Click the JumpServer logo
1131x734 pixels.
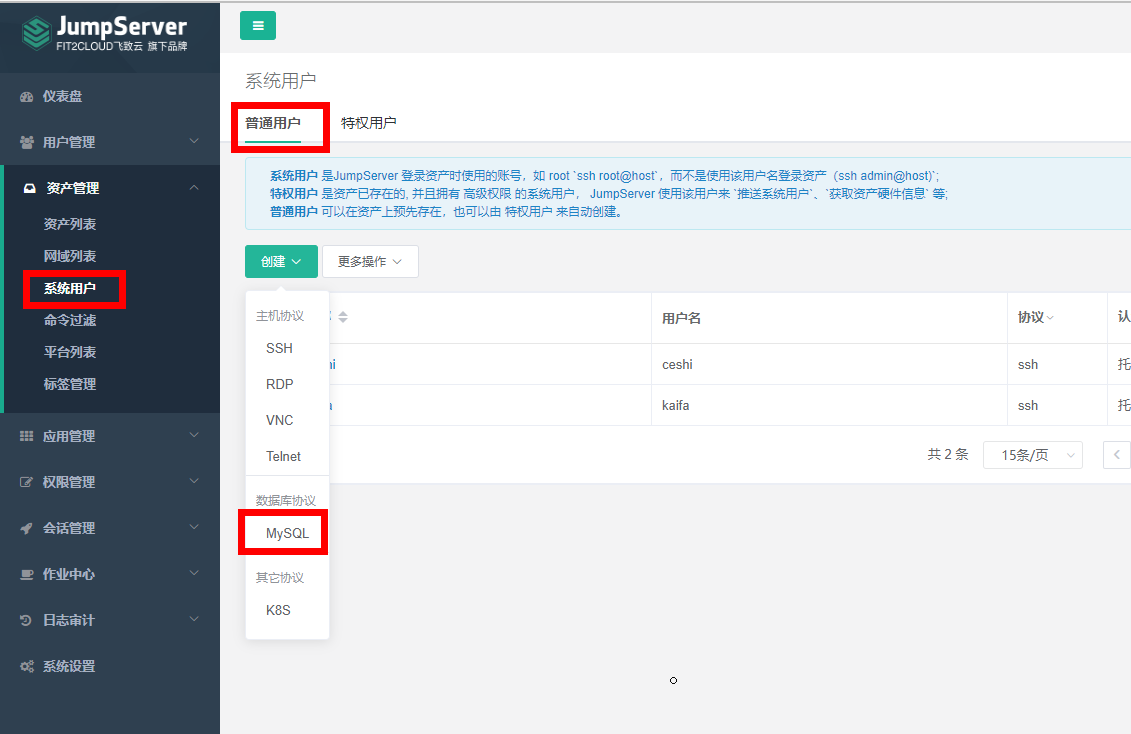coord(105,33)
